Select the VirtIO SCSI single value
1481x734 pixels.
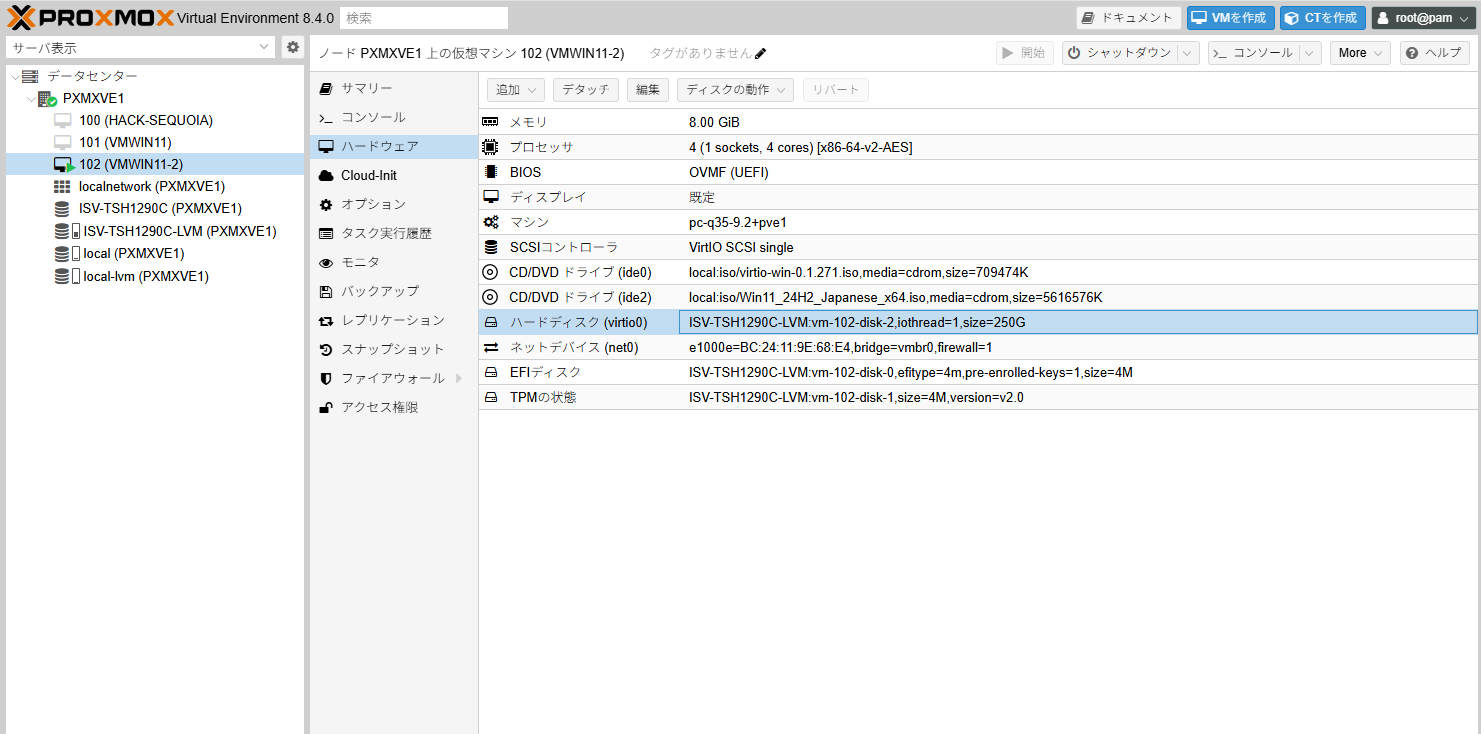coord(741,247)
